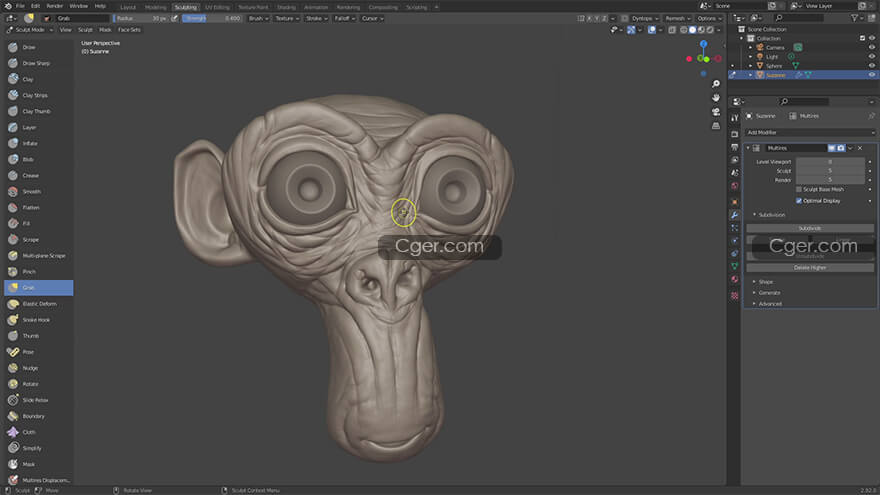This screenshot has width=880, height=495.
Task: Select the Clay Thumb brush
Action: tap(38, 111)
